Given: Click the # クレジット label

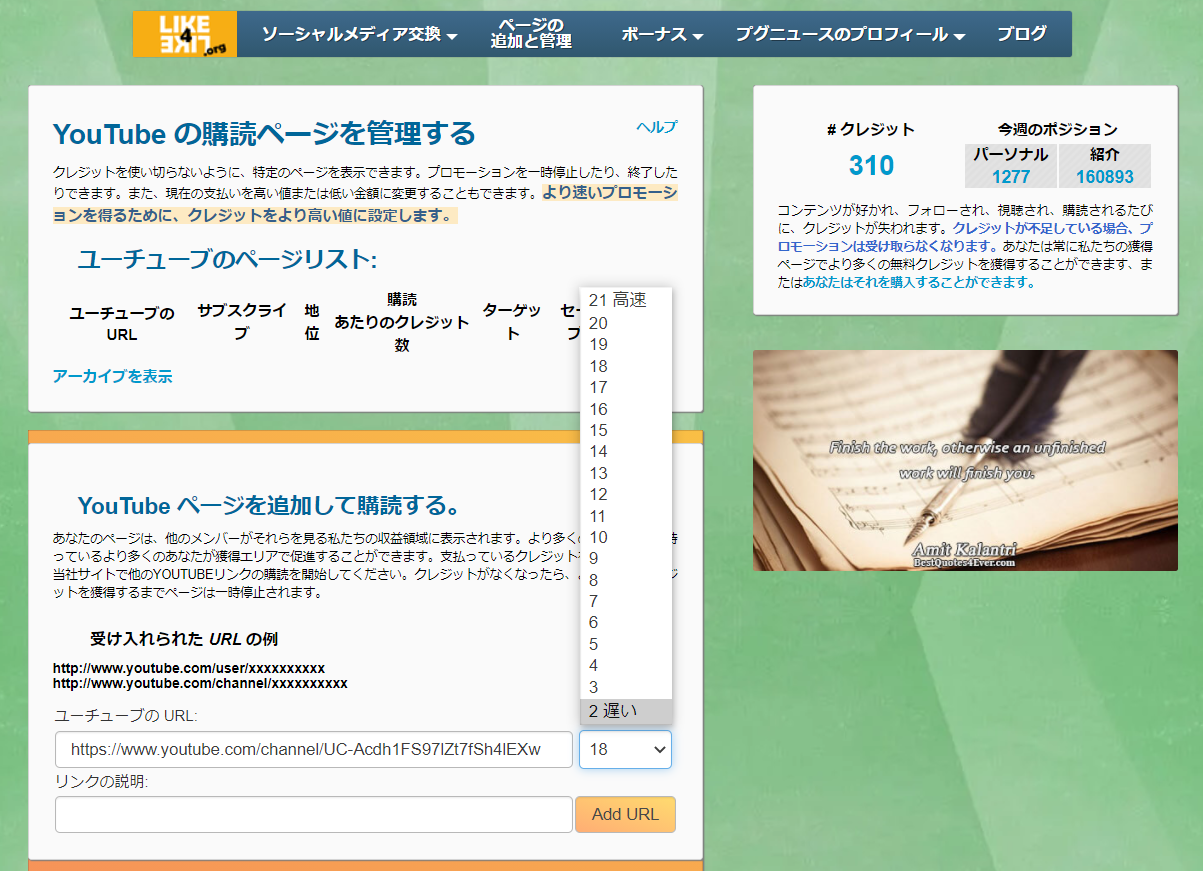Looking at the screenshot, I should tap(871, 129).
